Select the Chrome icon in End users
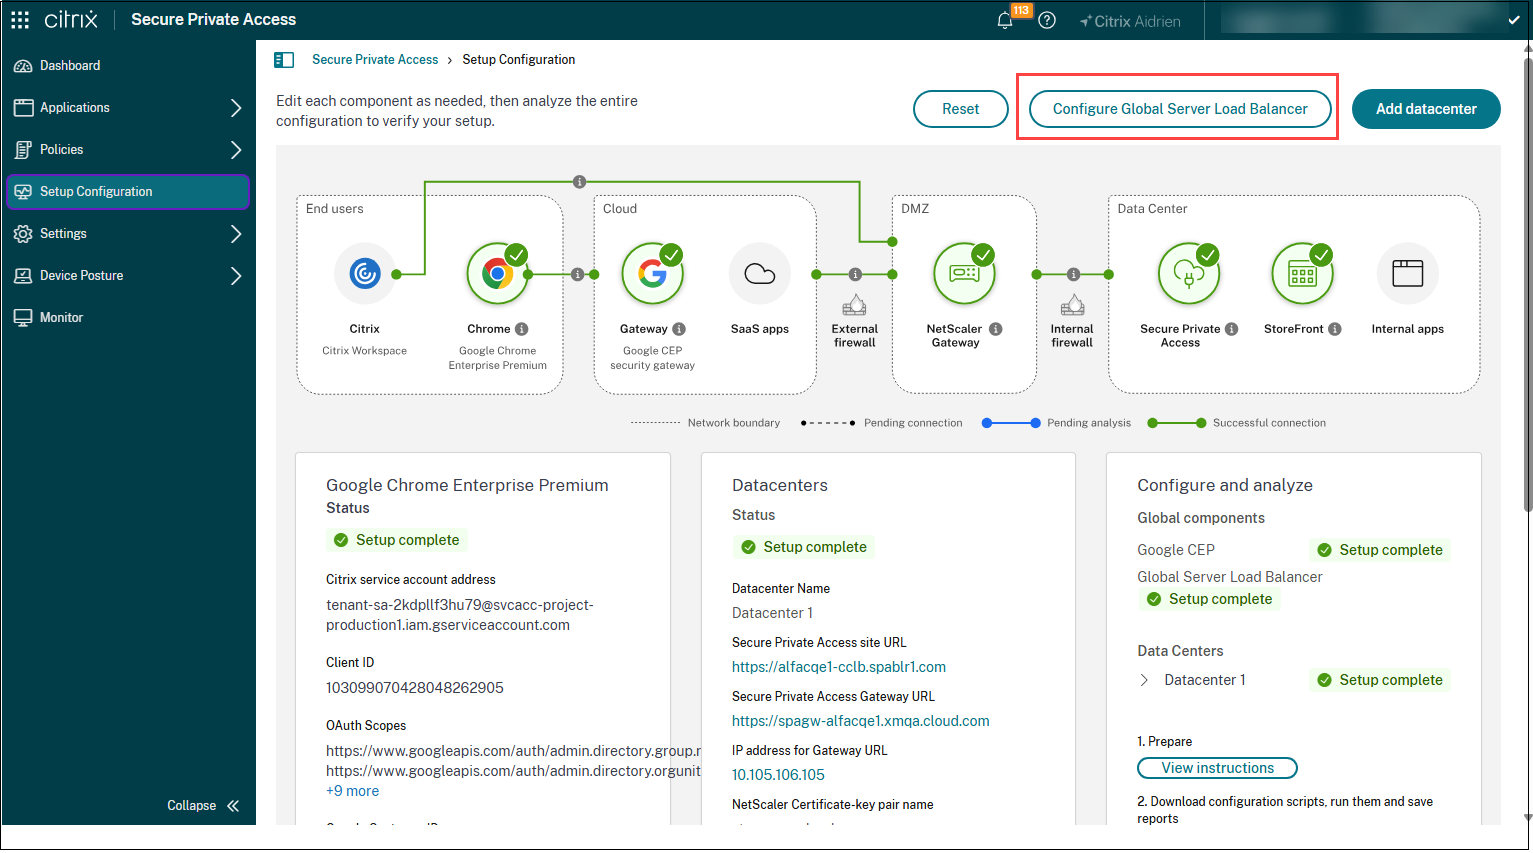Viewport: 1533px width, 853px height. (497, 273)
